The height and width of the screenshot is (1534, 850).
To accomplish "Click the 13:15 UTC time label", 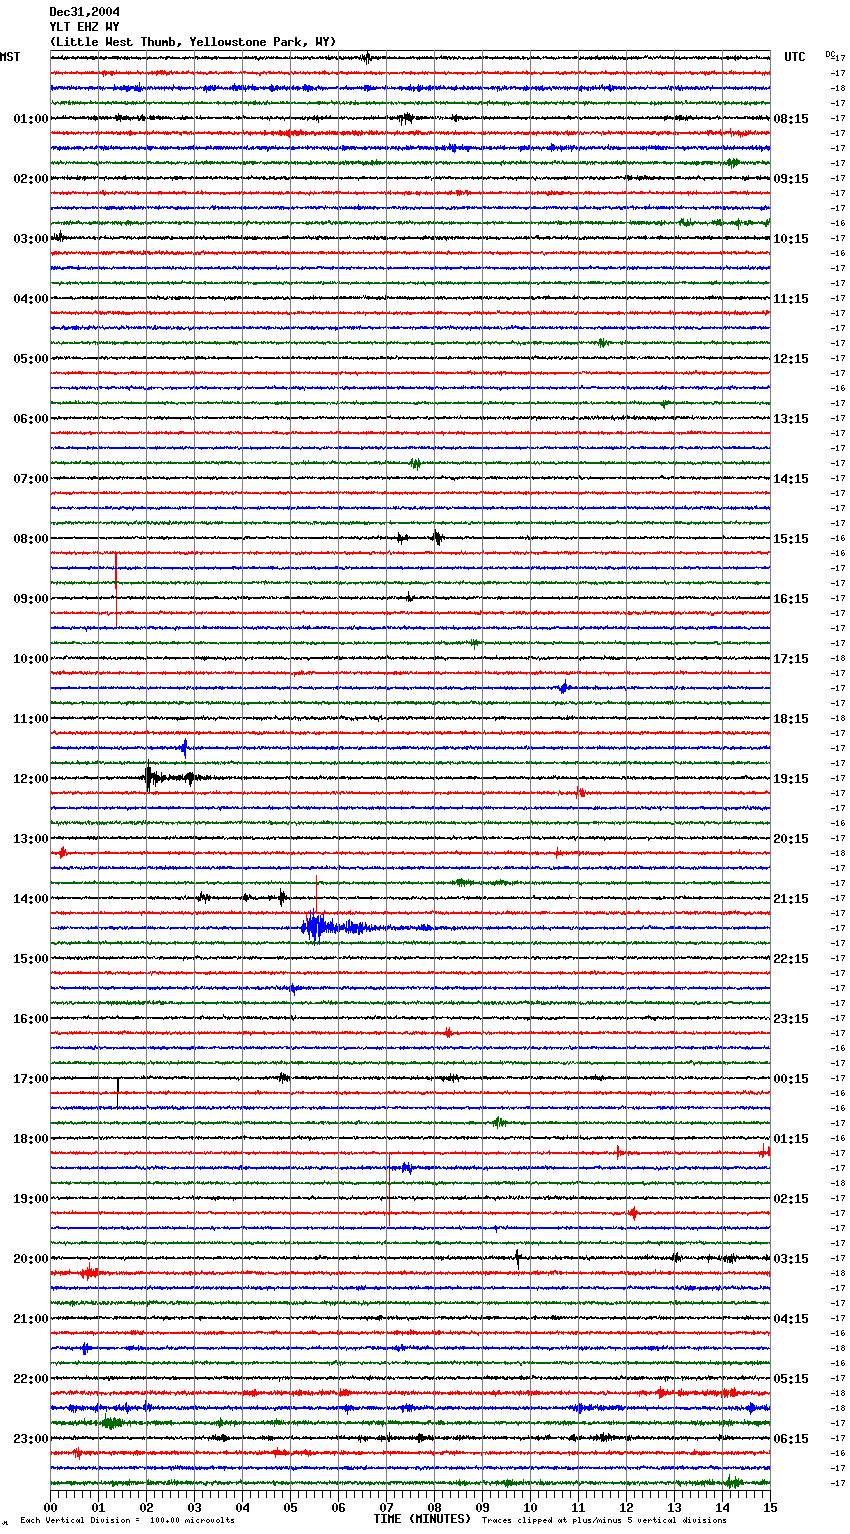I will [791, 419].
